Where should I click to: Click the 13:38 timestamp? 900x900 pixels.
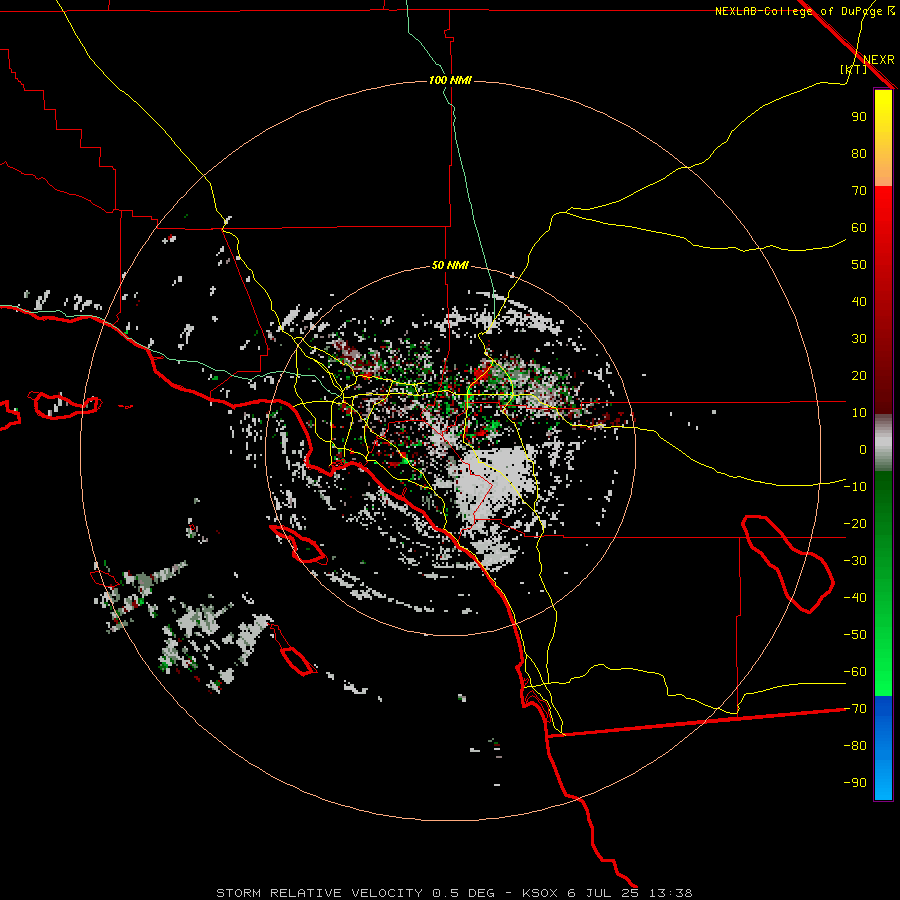point(670,893)
